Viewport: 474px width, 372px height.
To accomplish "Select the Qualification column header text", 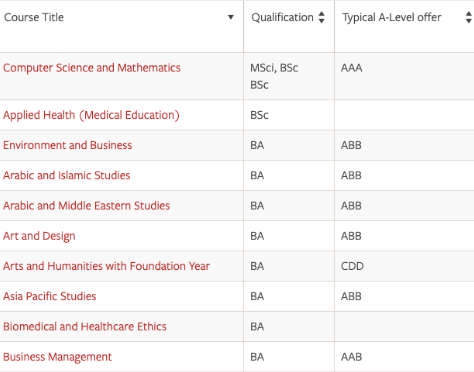I will [x=282, y=17].
